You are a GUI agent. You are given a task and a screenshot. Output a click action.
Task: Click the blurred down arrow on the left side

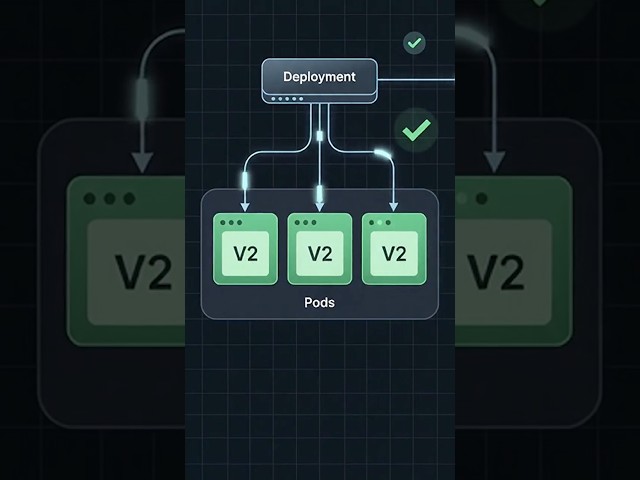pyautogui.click(x=142, y=162)
